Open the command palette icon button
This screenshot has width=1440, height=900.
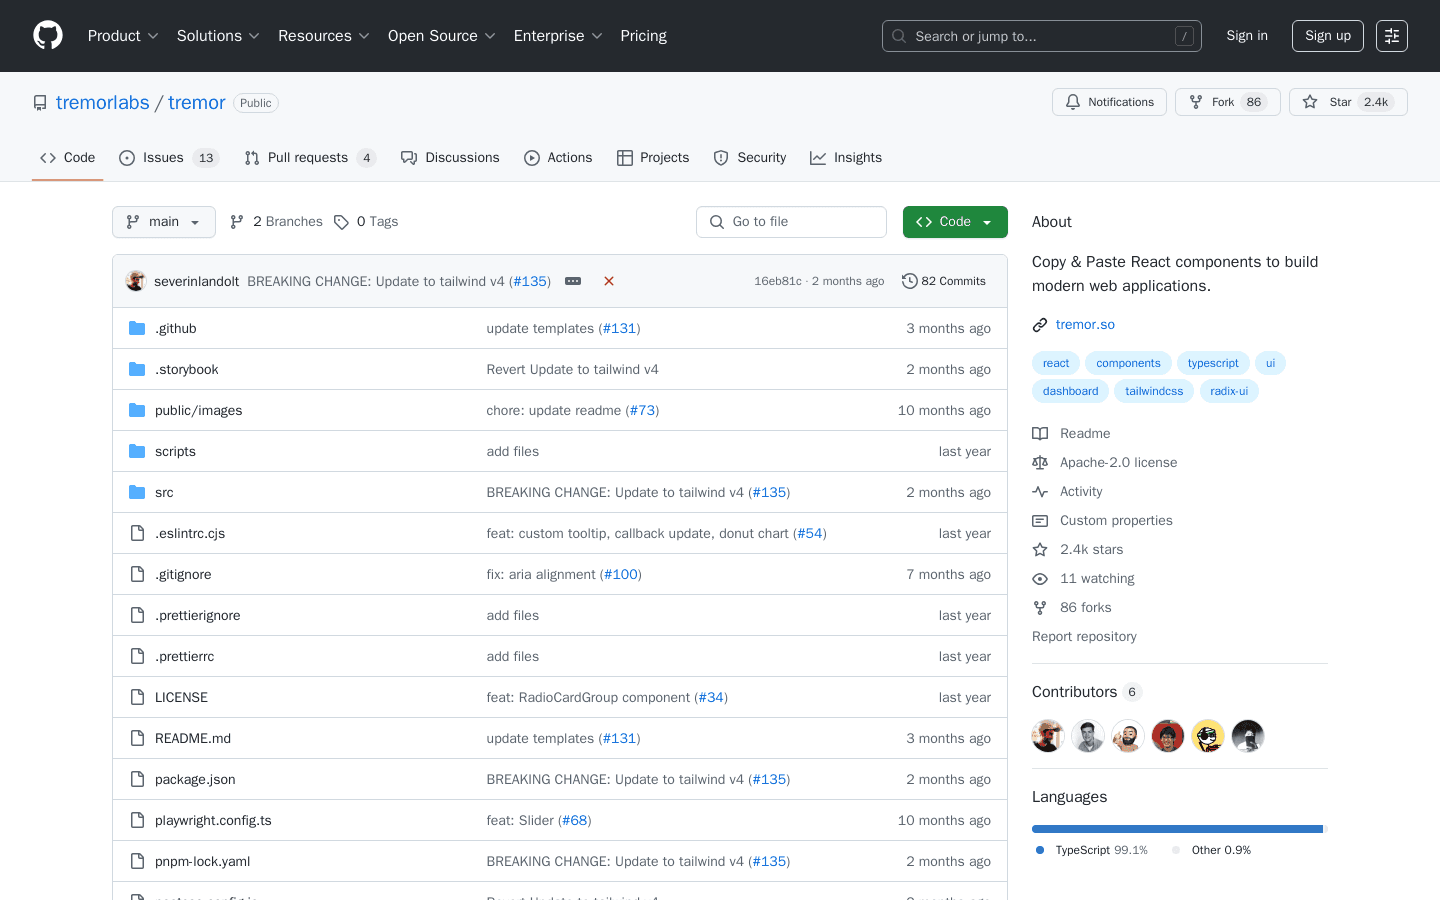click(1392, 36)
